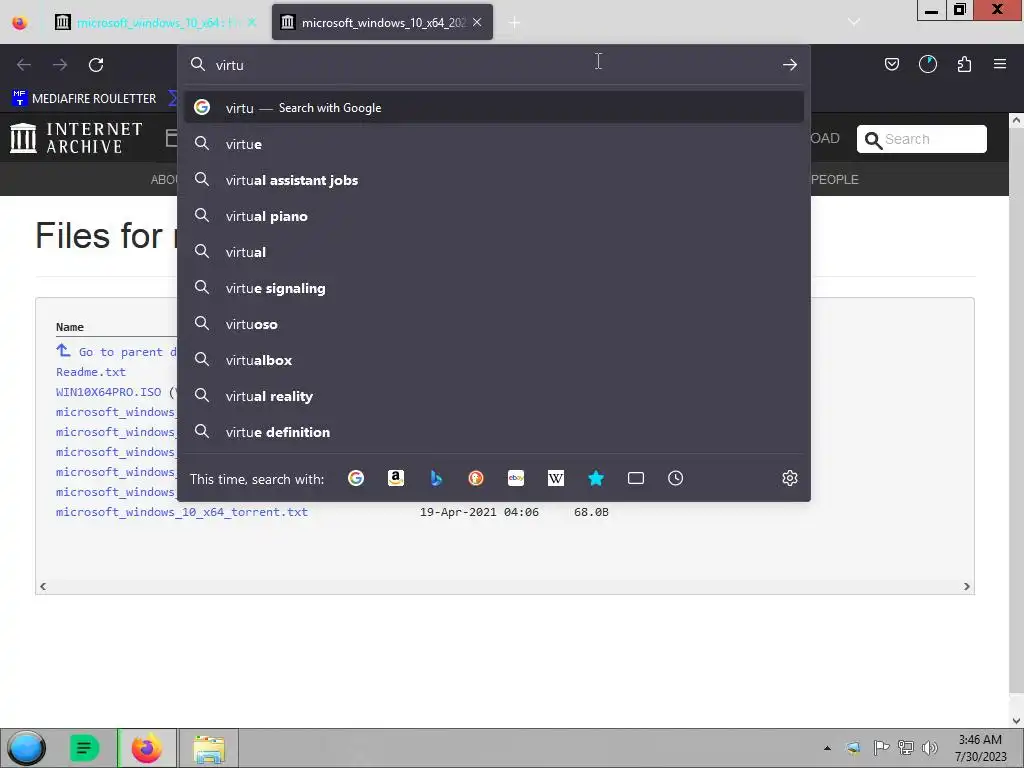Choose the 'virtue definition' suggestion
The image size is (1024, 768).
(494, 432)
